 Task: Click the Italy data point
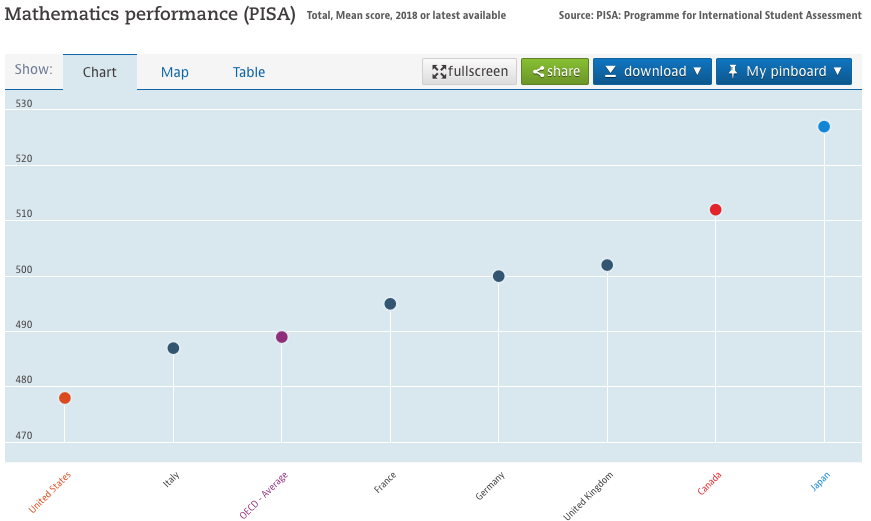click(x=173, y=348)
